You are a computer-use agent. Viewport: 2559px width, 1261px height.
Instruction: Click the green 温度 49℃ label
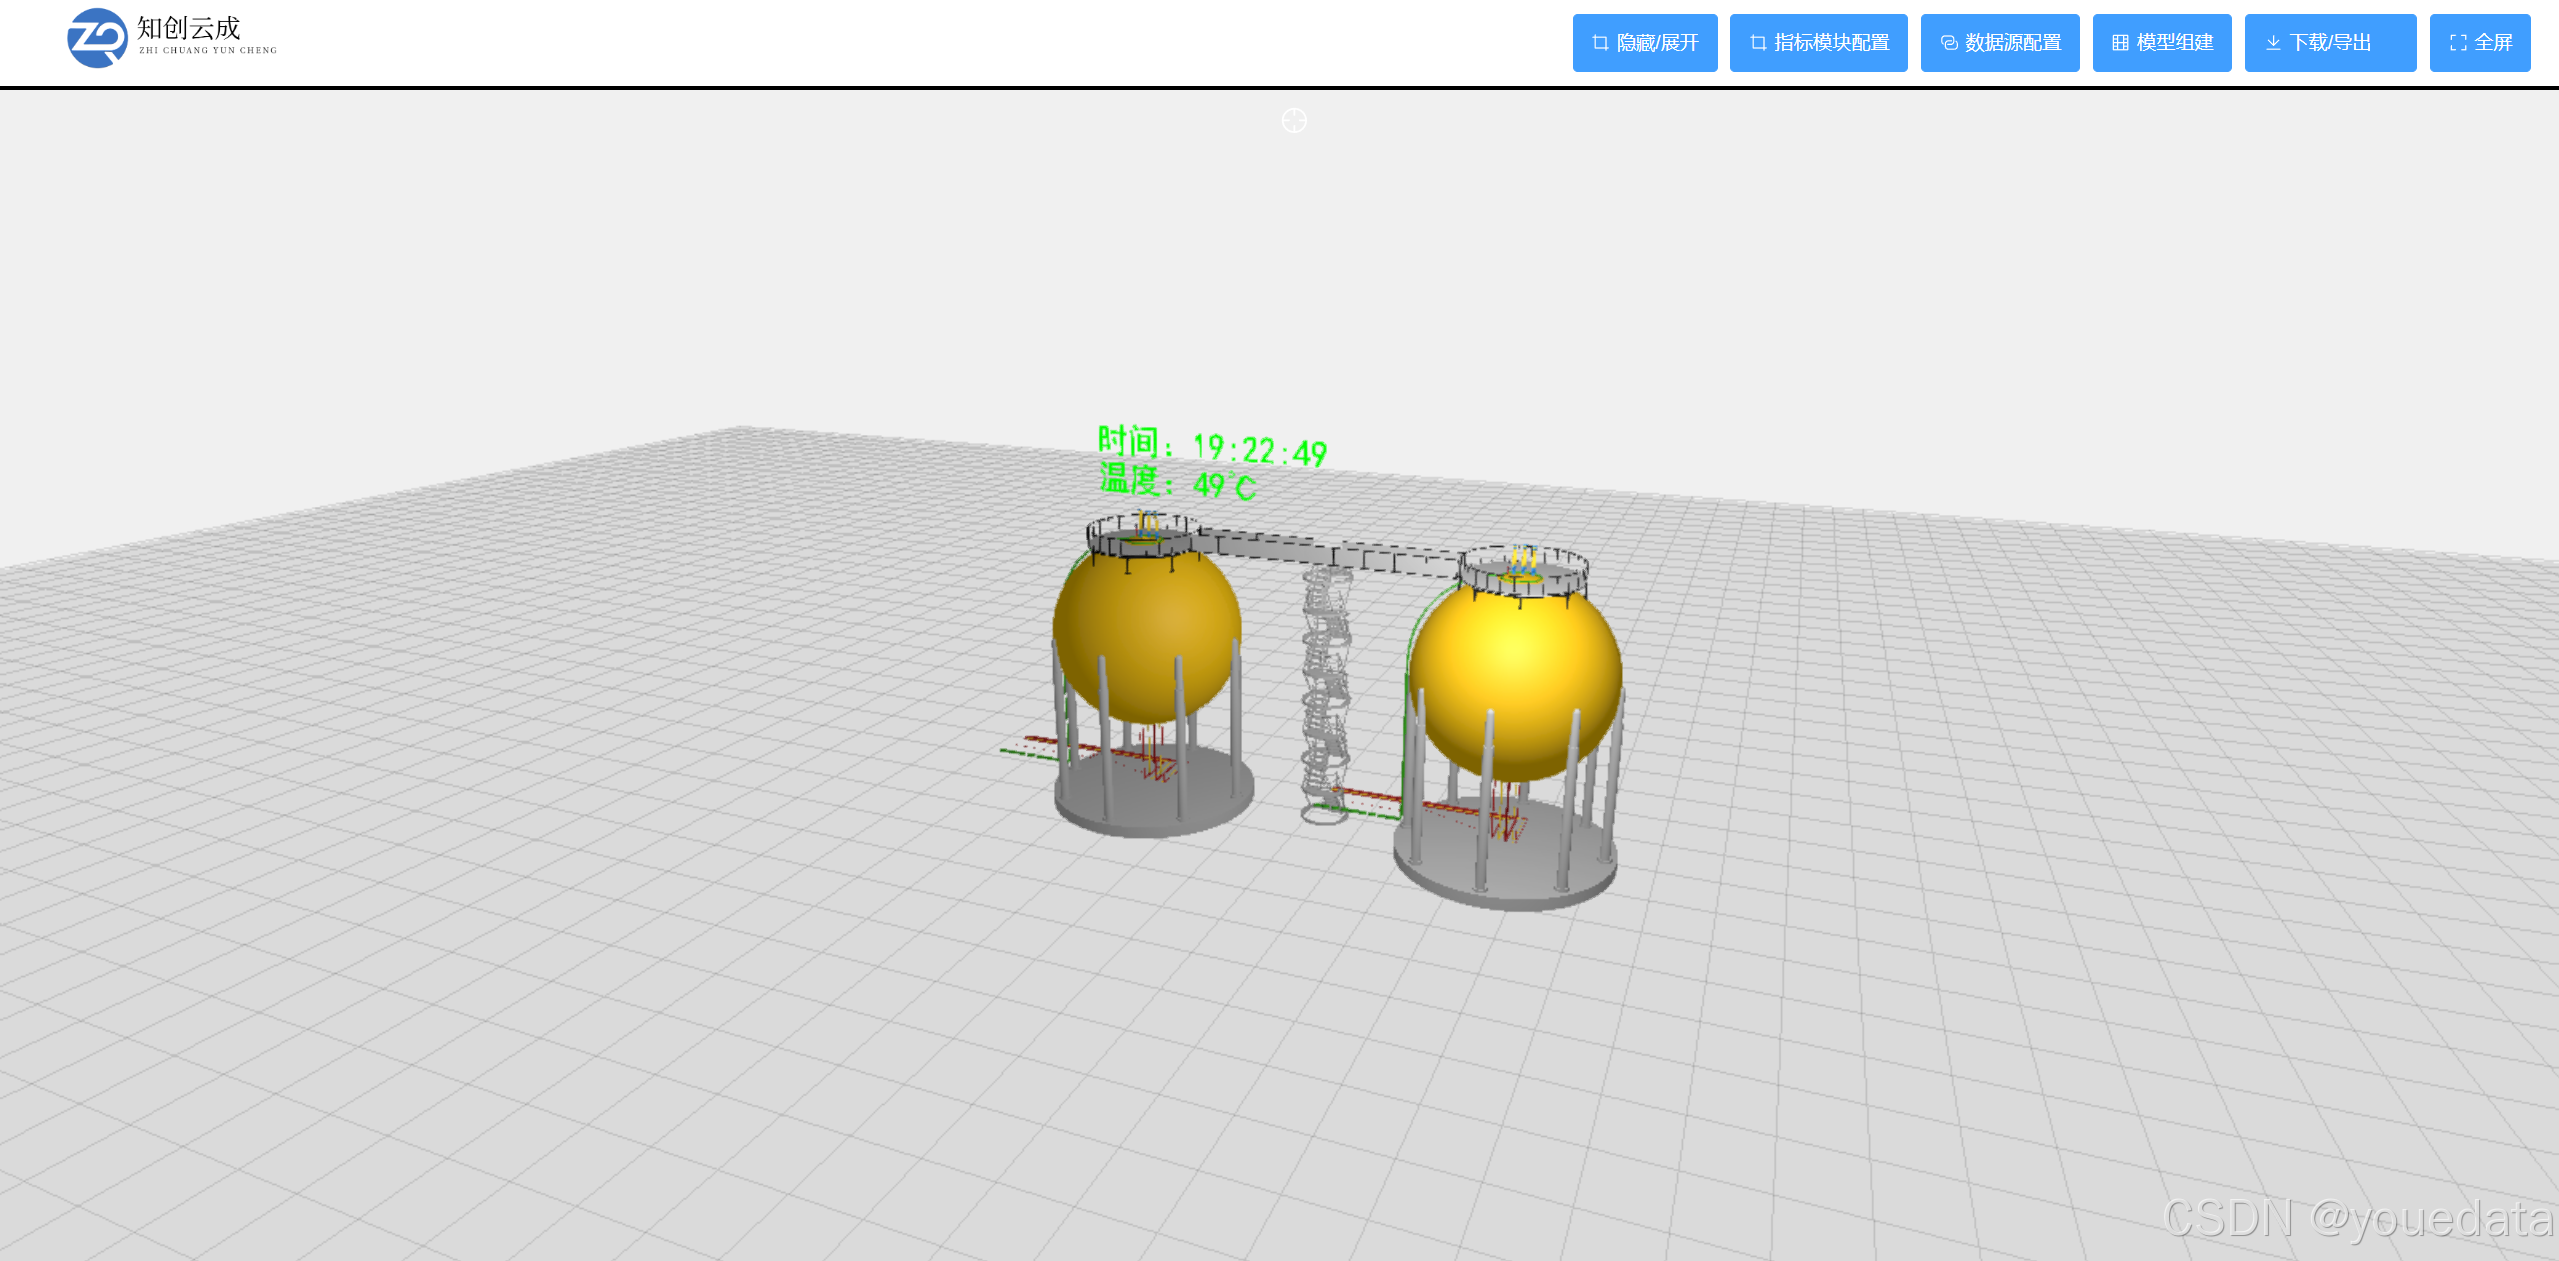point(1177,483)
